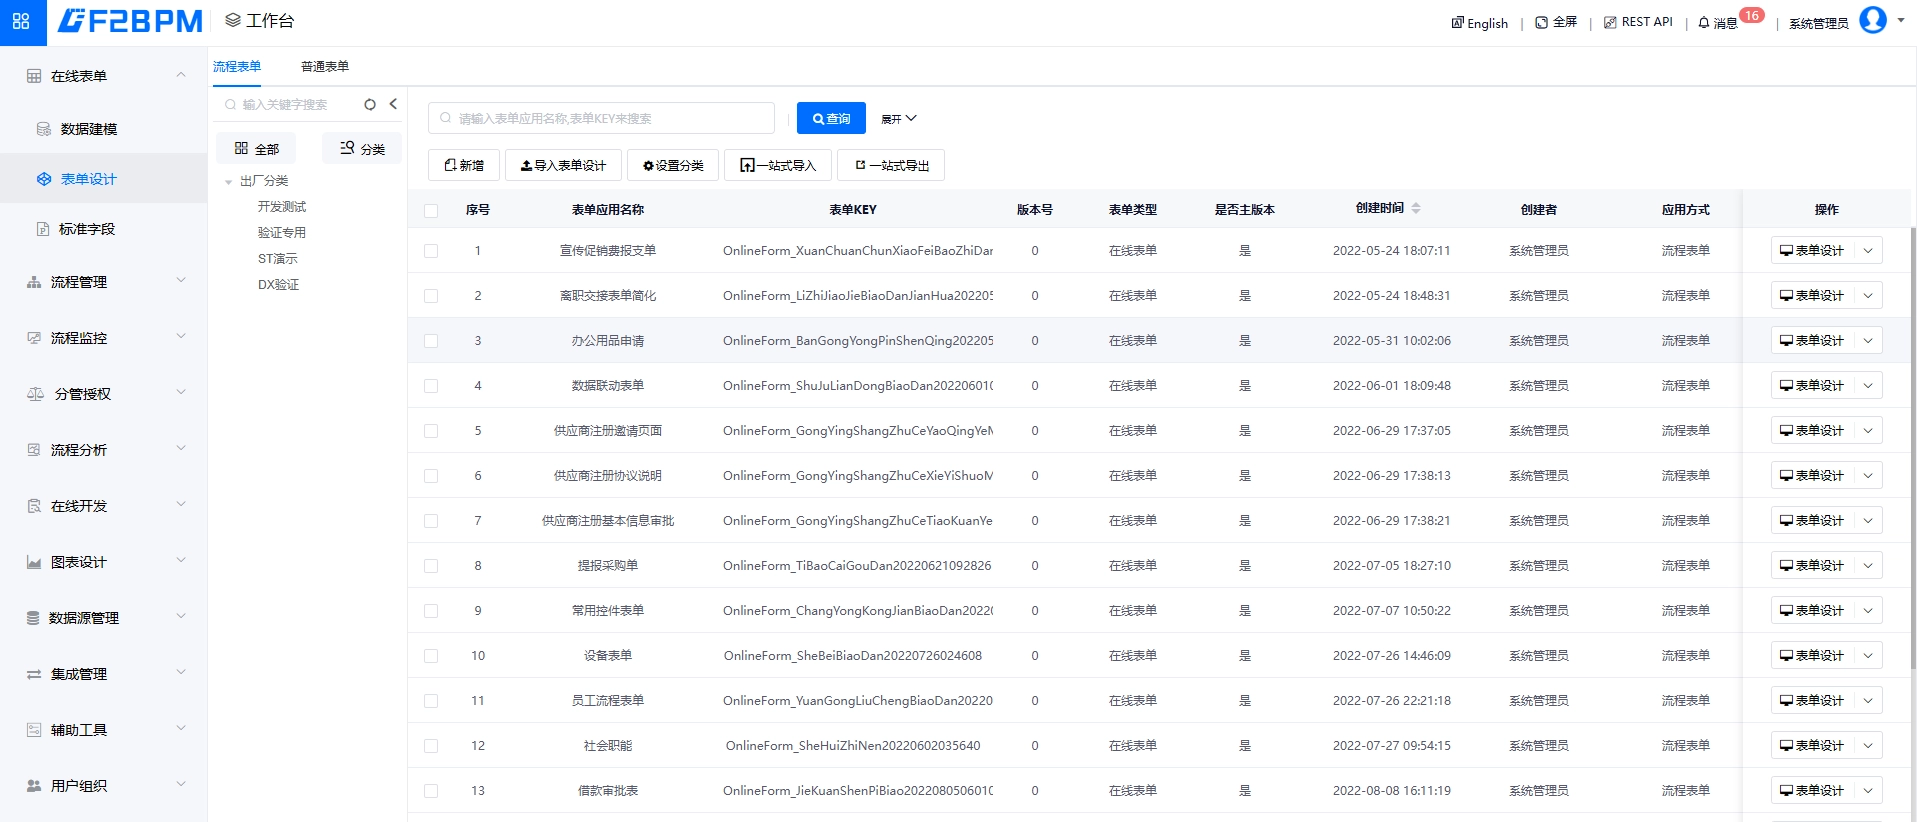This screenshot has height=822, width=1917.
Task: Collapse the category panel with the arrow
Action: tap(393, 104)
